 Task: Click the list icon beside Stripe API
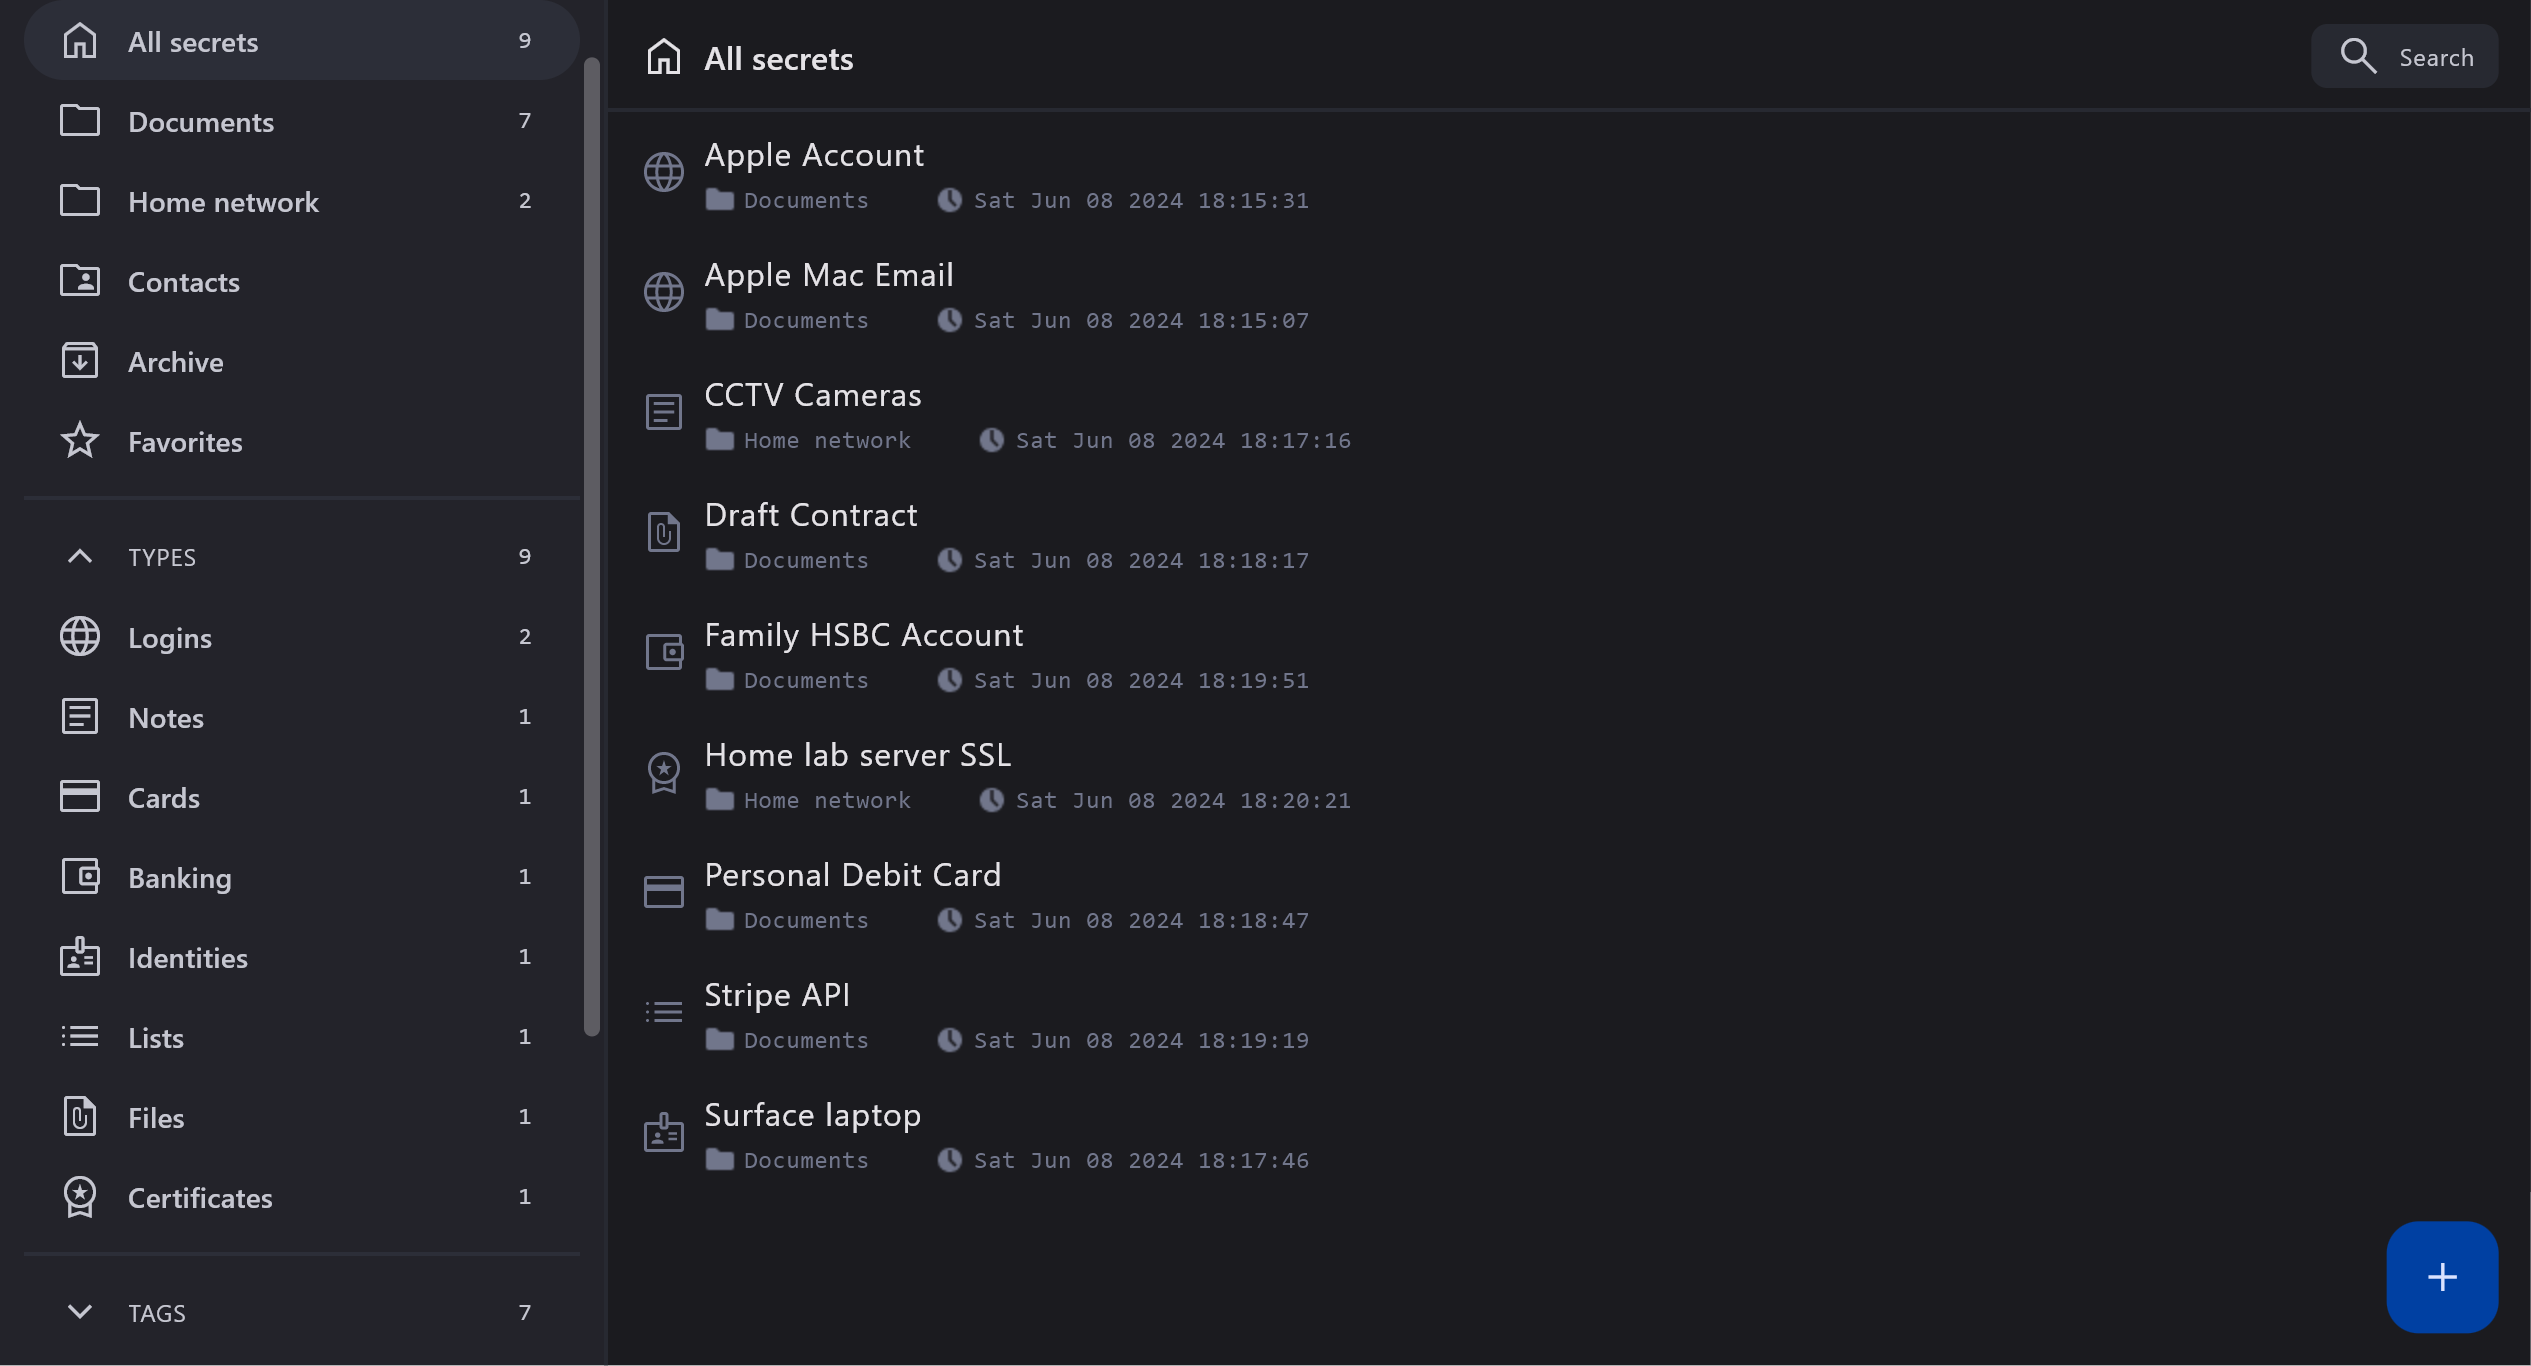pyautogui.click(x=663, y=1012)
